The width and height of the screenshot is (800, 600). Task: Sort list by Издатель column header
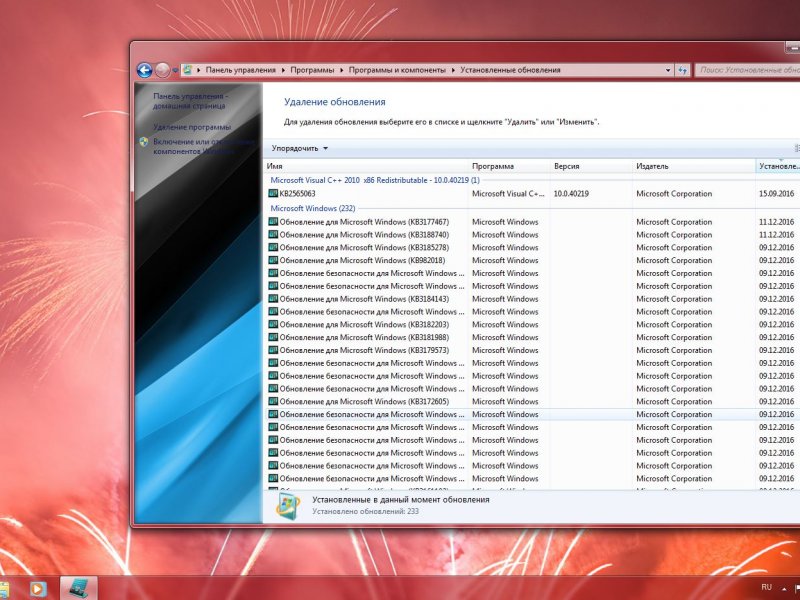coord(694,166)
